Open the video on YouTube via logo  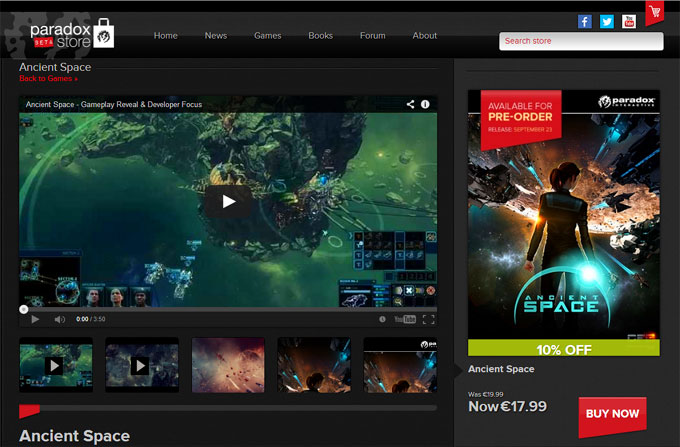point(405,320)
